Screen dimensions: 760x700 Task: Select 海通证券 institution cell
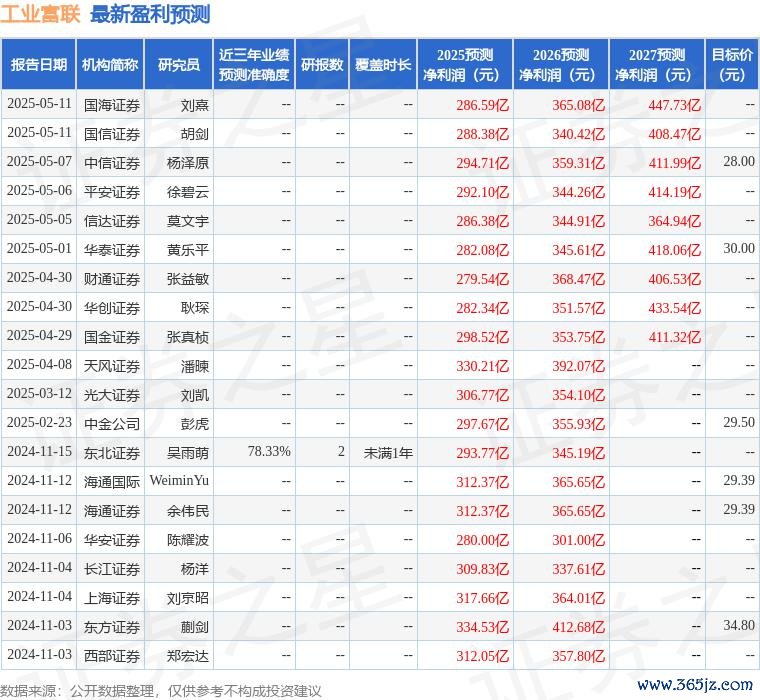[112, 511]
